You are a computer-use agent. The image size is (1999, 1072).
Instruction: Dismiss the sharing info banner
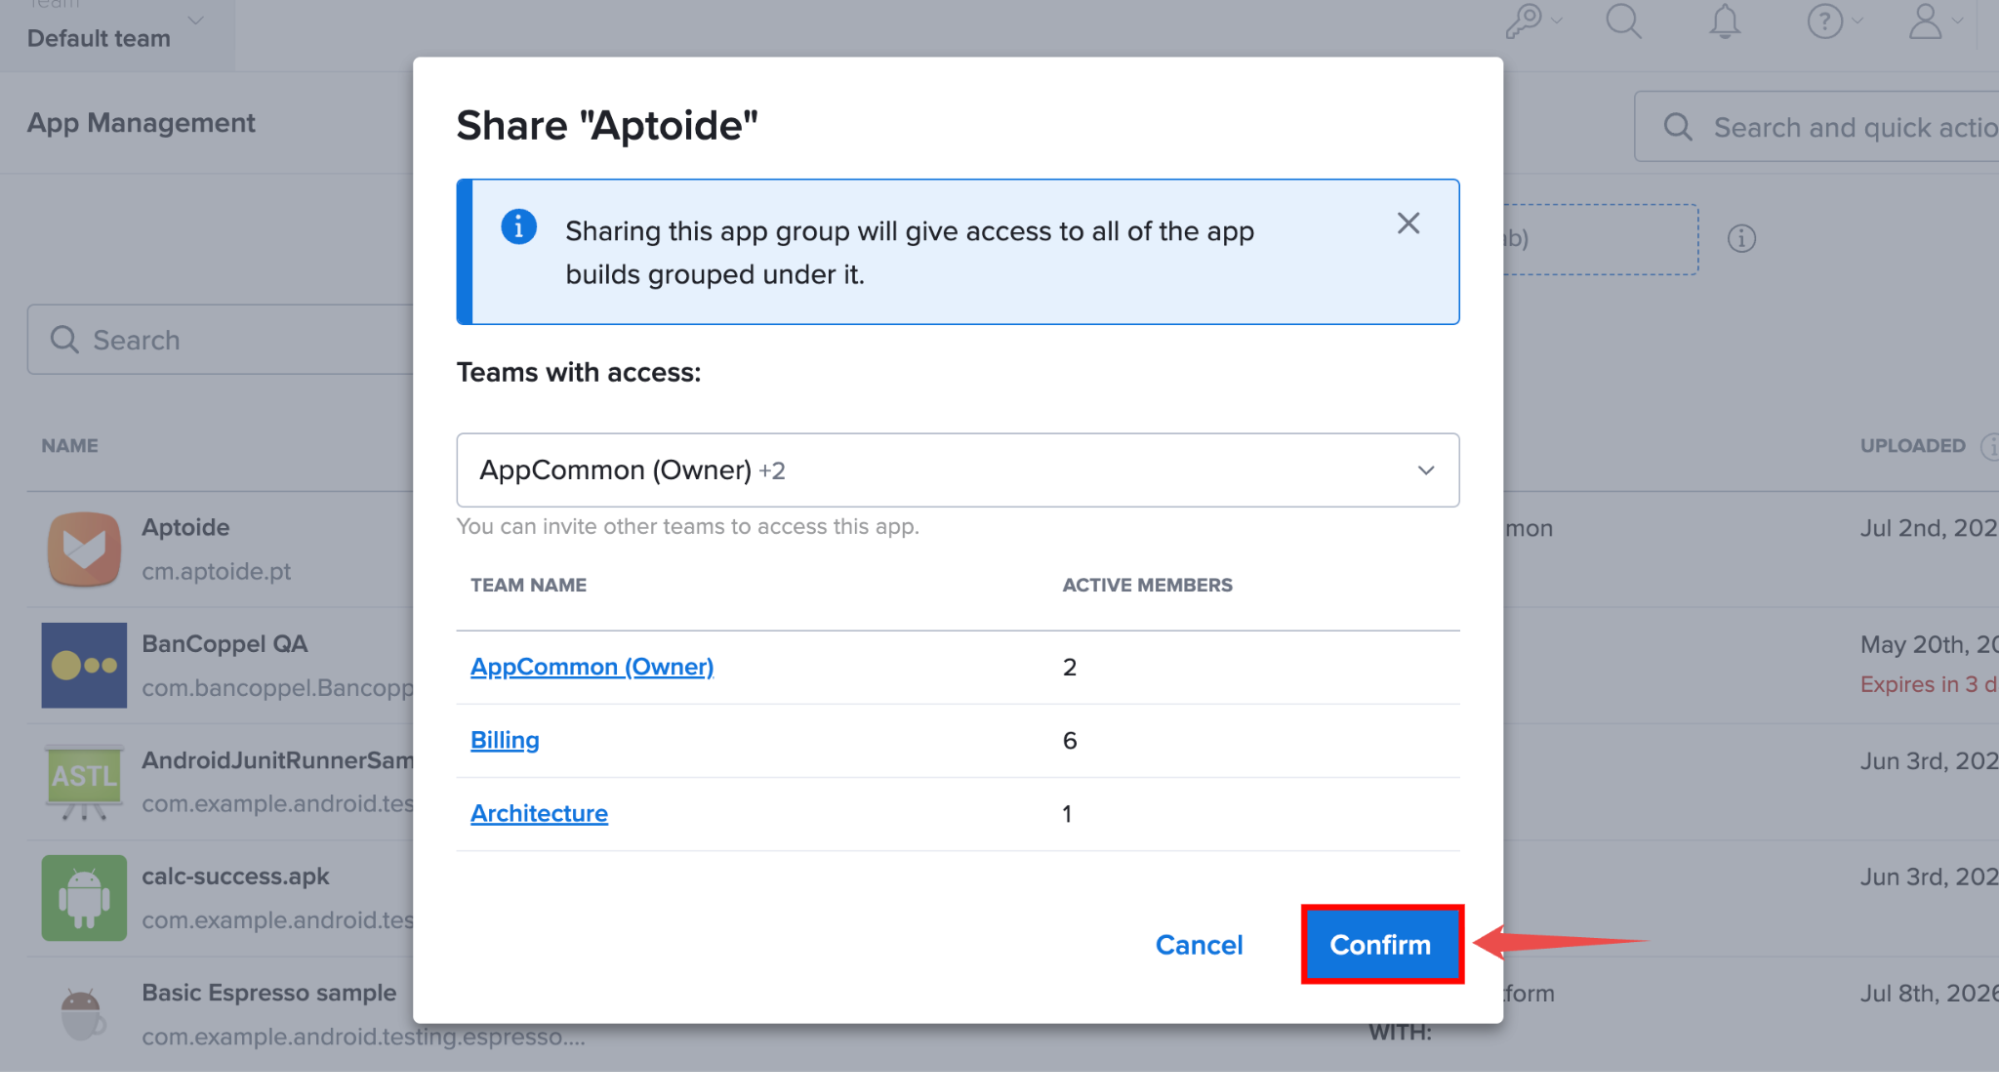coord(1408,223)
